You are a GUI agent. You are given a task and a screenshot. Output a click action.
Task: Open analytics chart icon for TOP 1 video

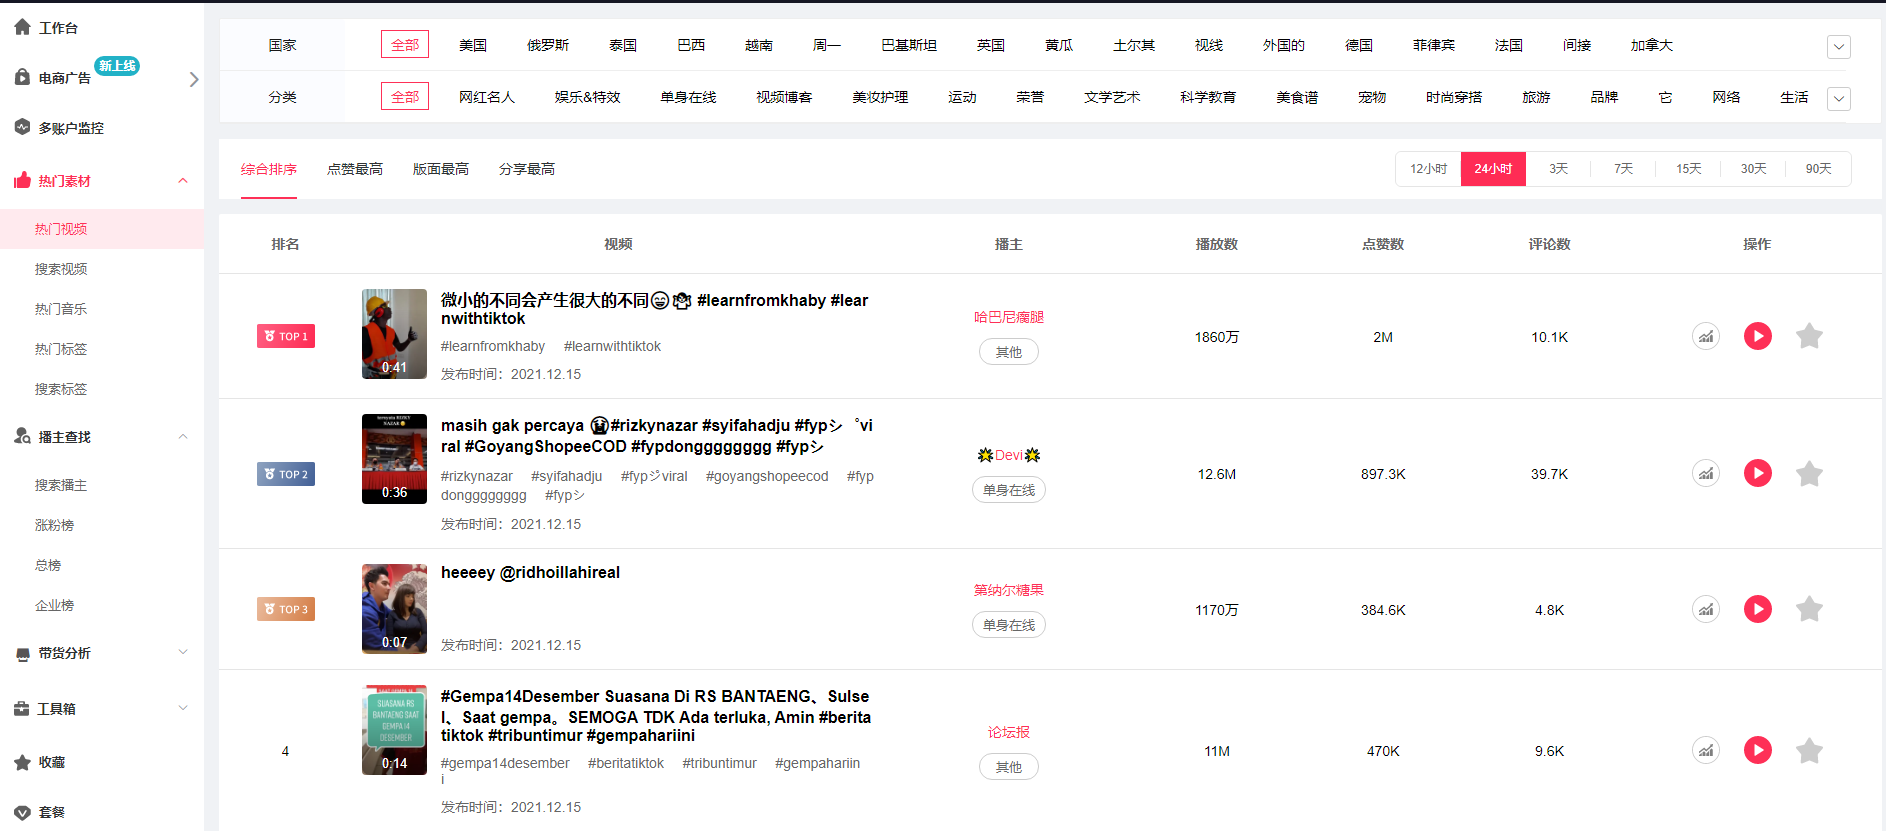(x=1705, y=336)
